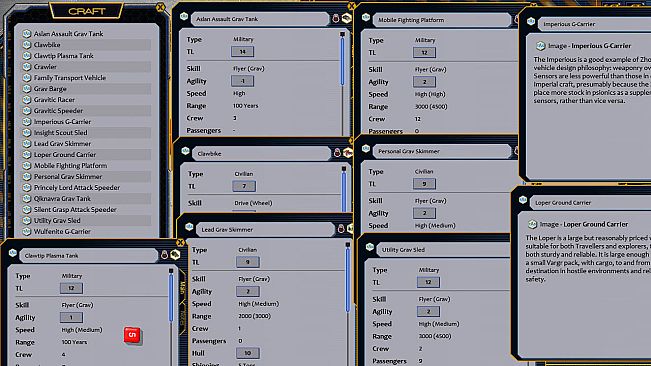
Task: Click the Lead Grav Skimmer name field
Action: pyautogui.click(x=265, y=229)
